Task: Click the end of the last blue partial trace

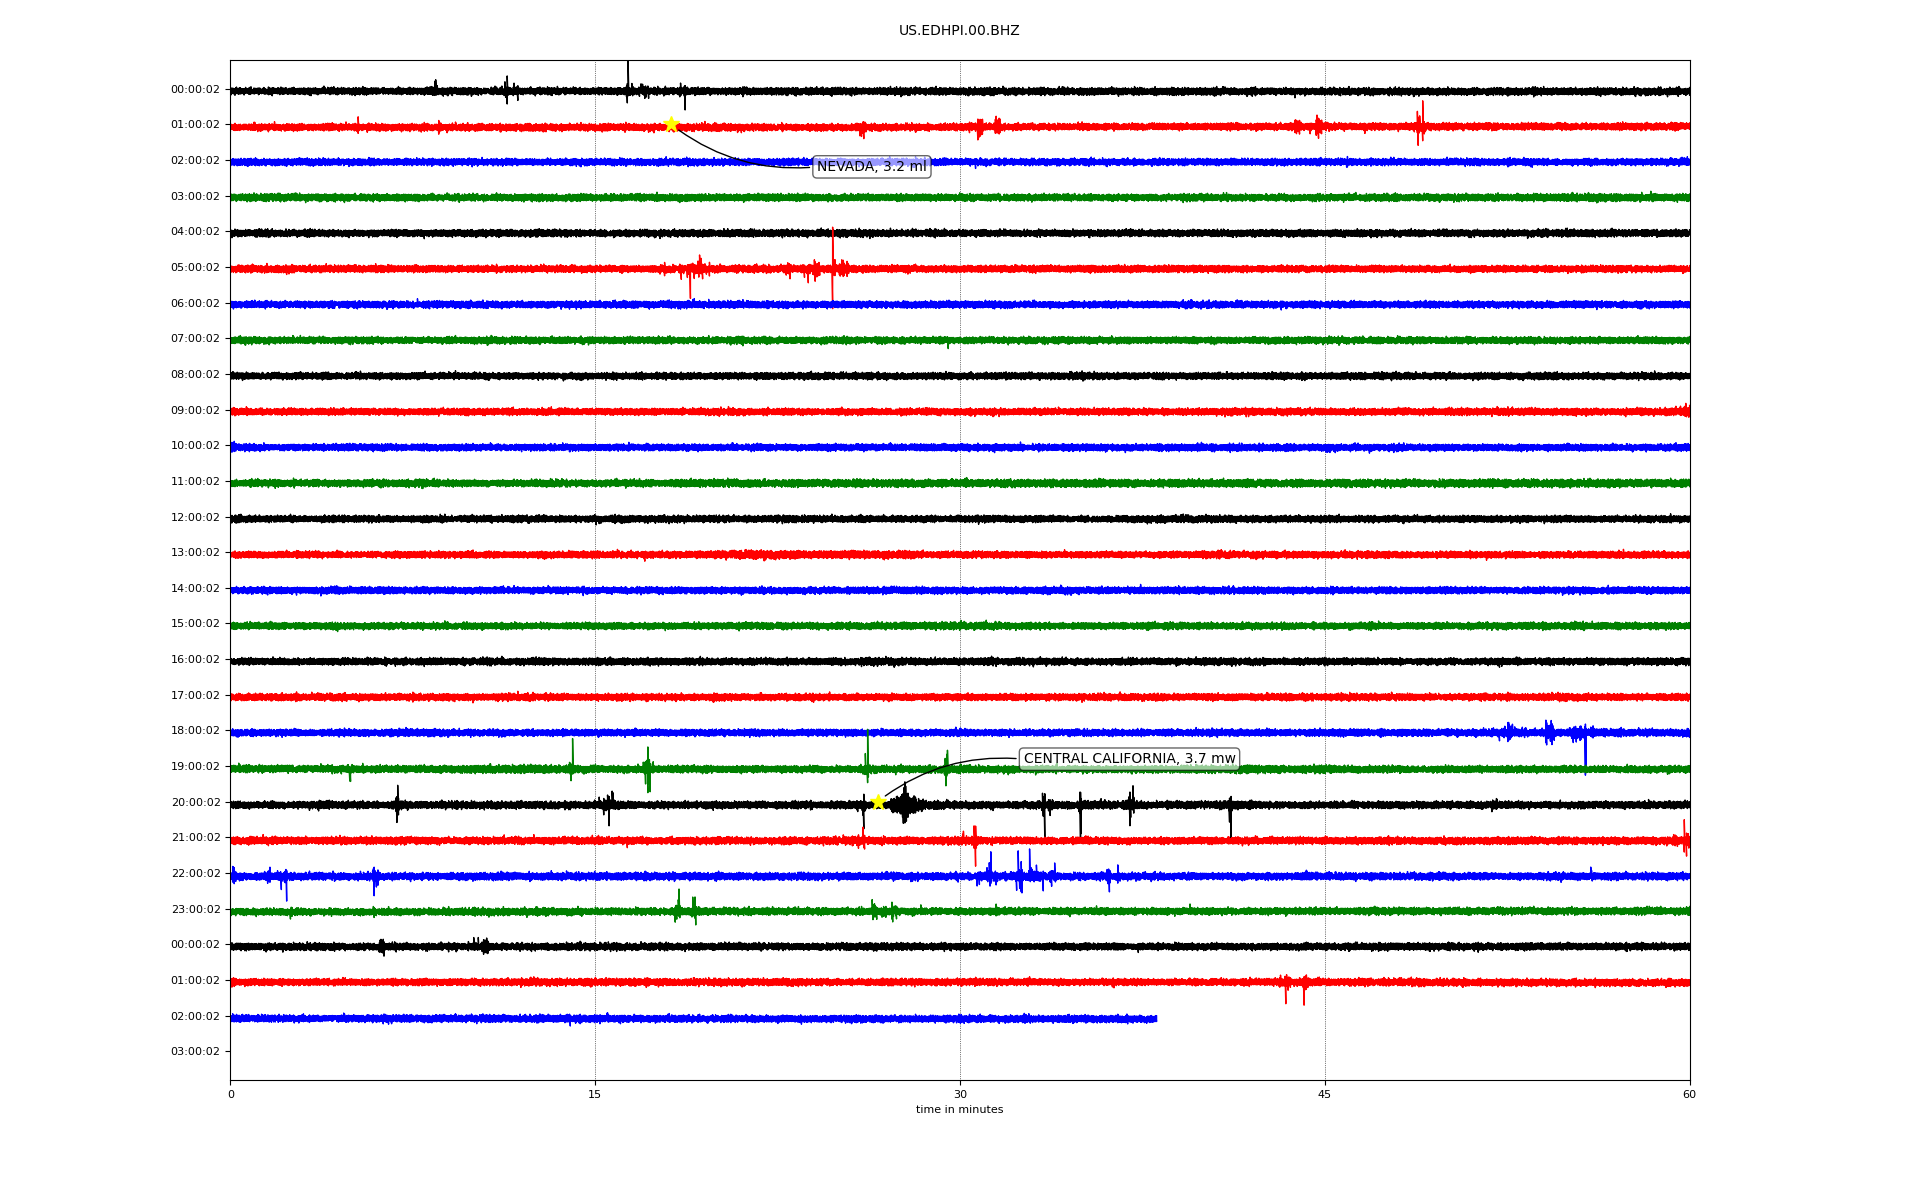Action: (x=1155, y=1019)
